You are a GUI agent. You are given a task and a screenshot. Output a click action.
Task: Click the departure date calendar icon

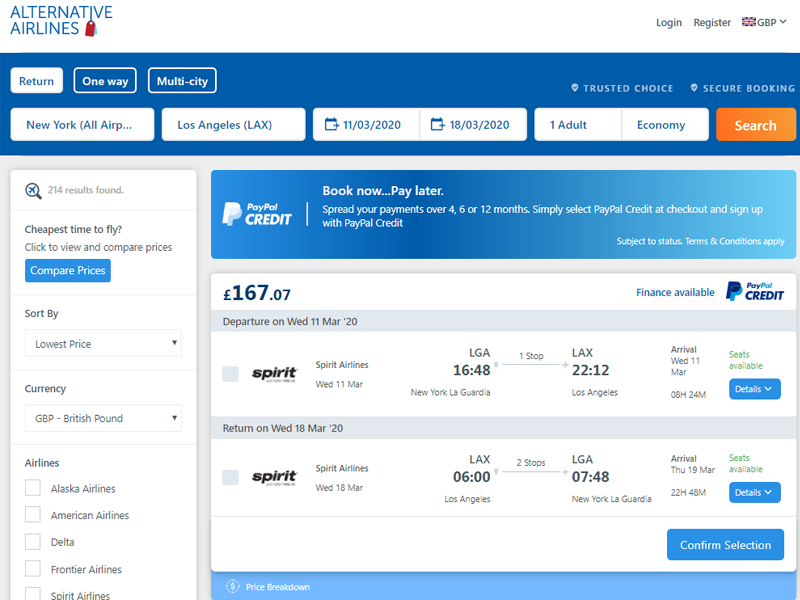click(331, 124)
